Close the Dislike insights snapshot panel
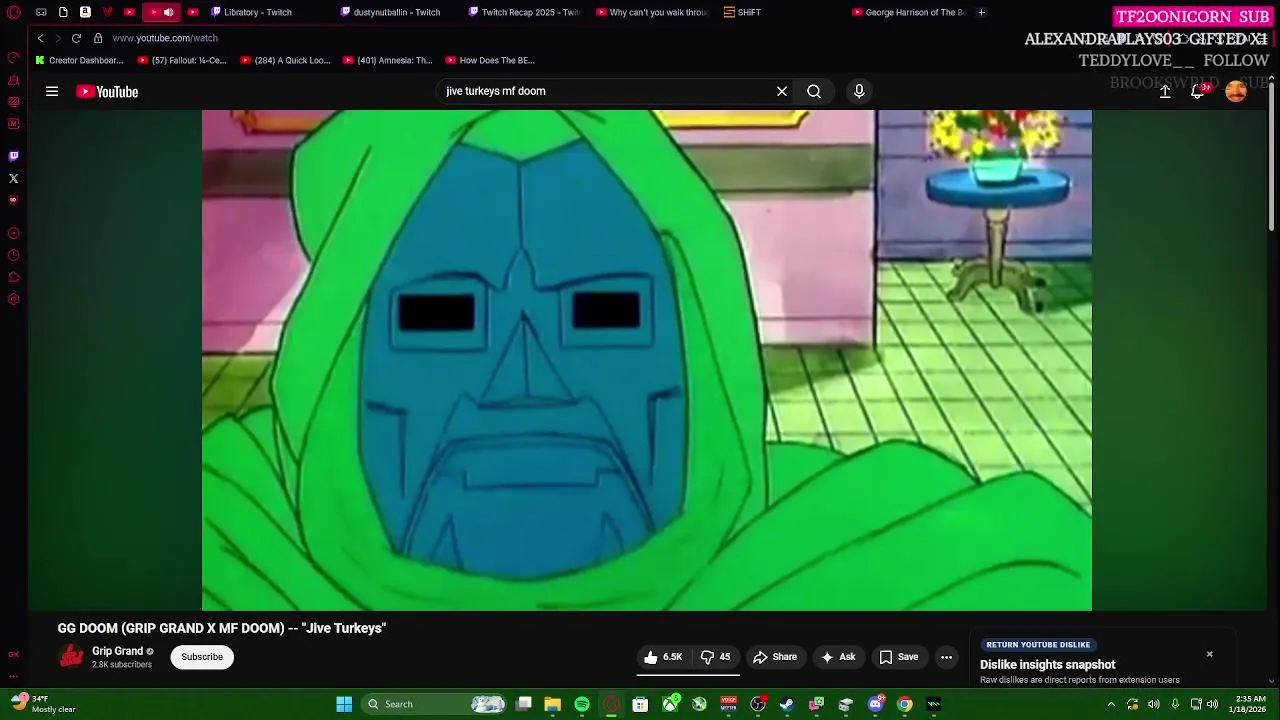1280x720 pixels. click(1209, 654)
